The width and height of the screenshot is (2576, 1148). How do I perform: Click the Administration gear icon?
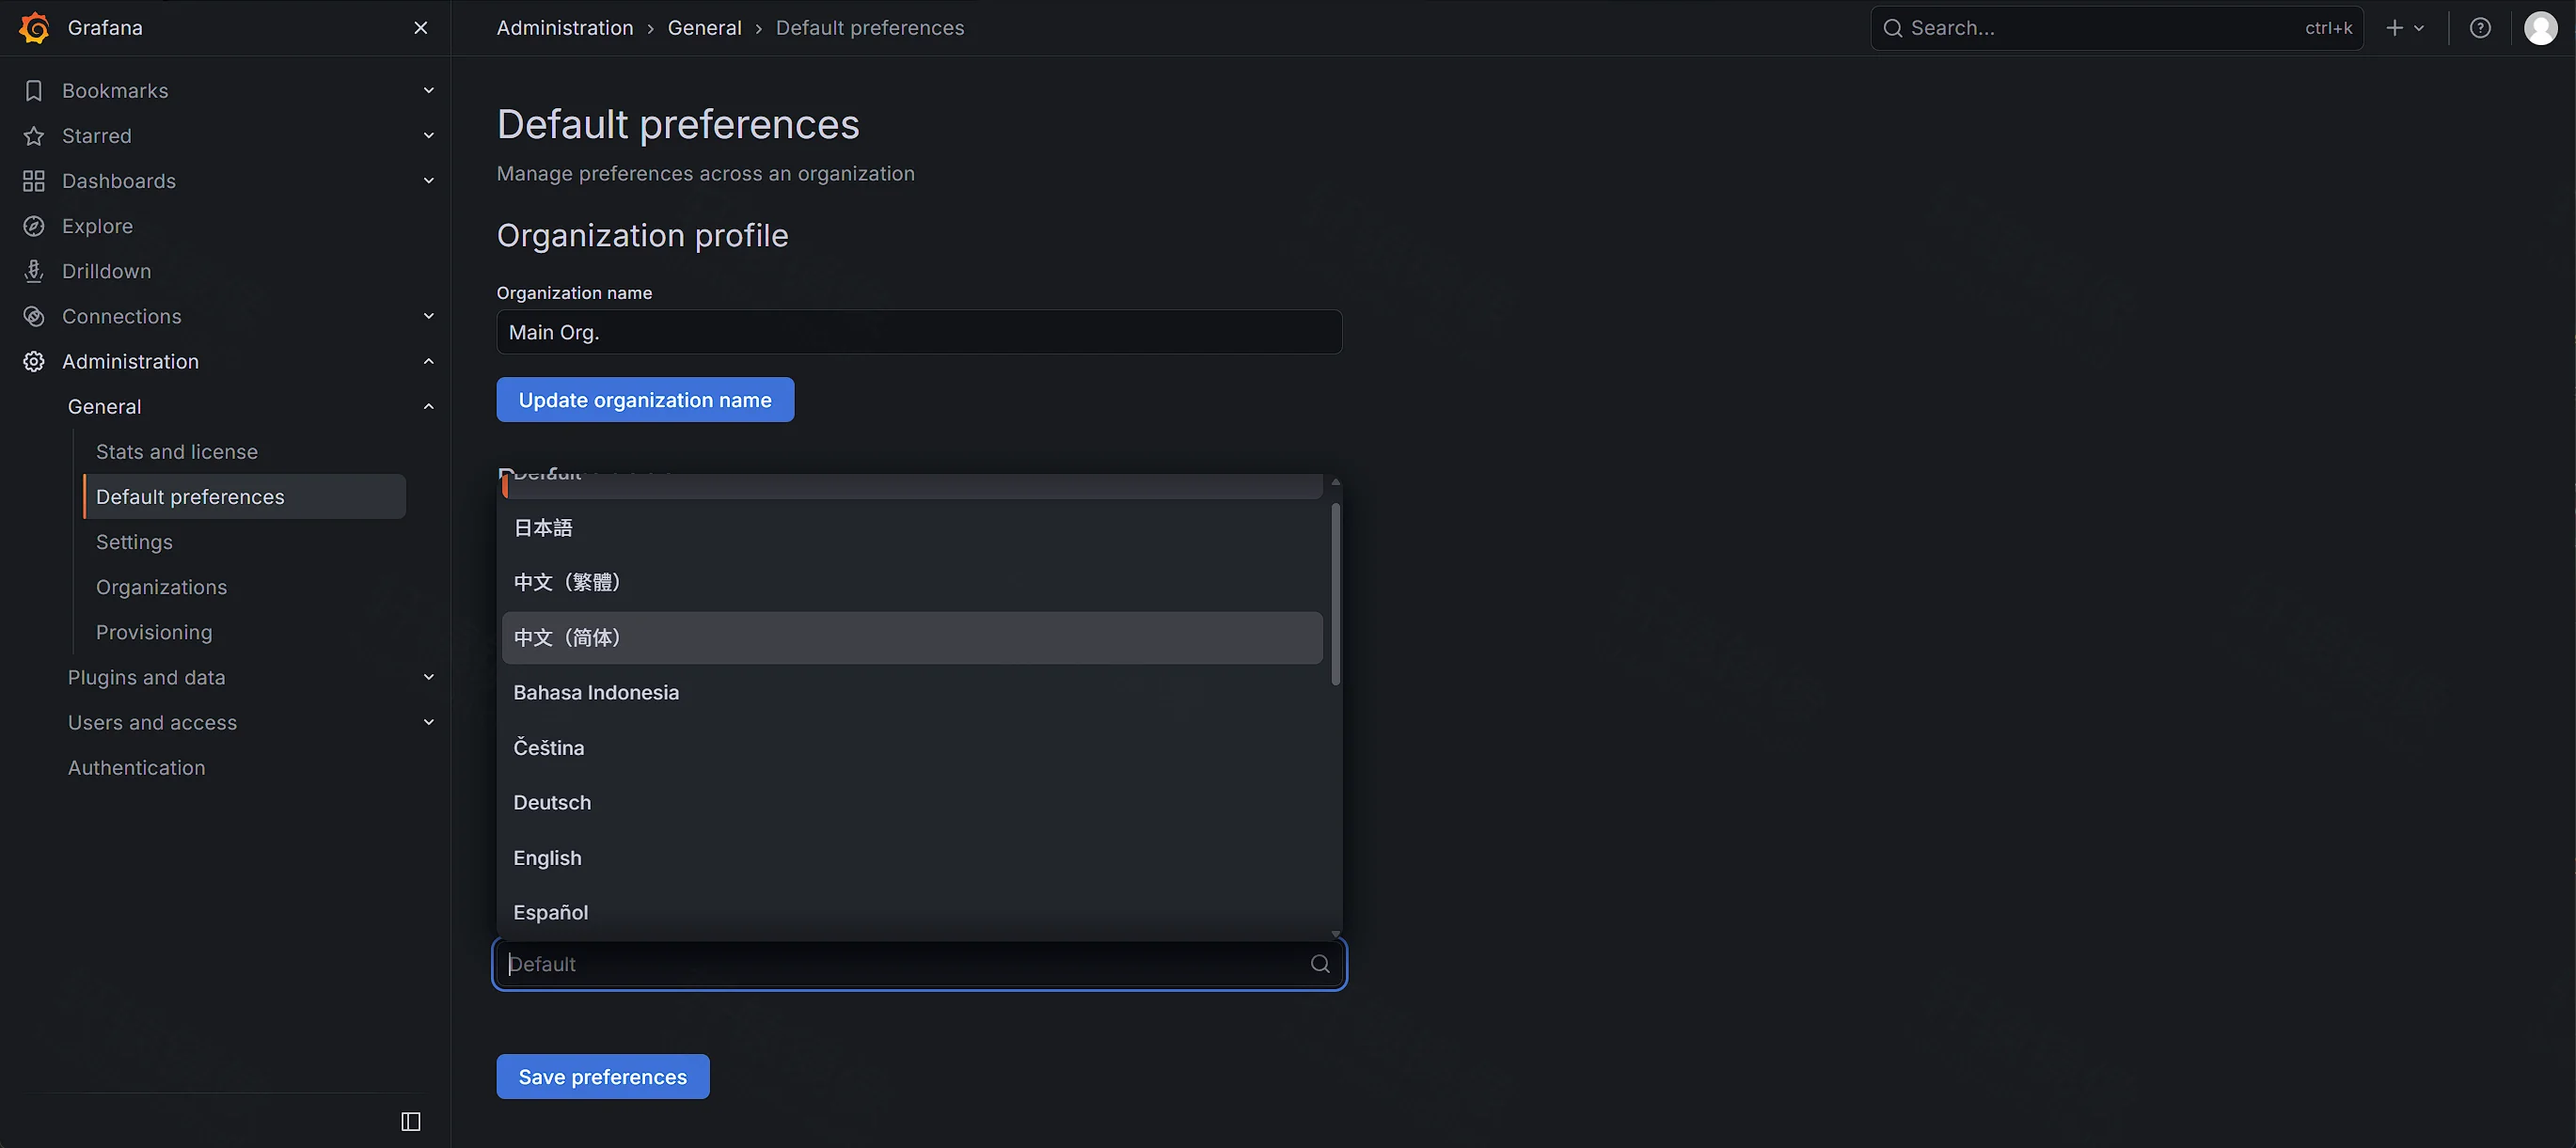[34, 361]
